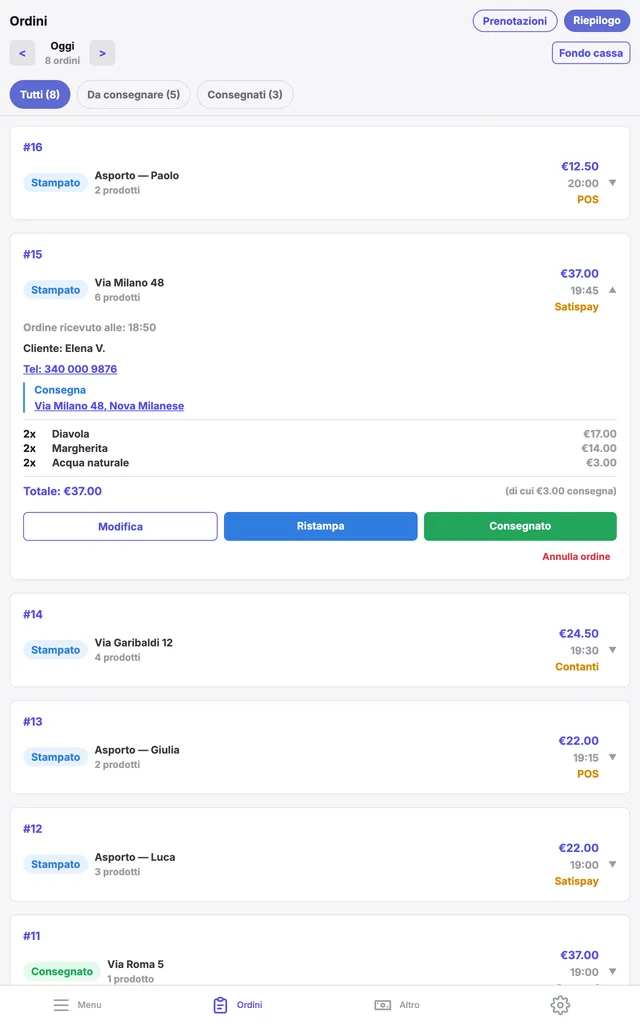
Task: Click the Ristampa button
Action: (x=321, y=526)
